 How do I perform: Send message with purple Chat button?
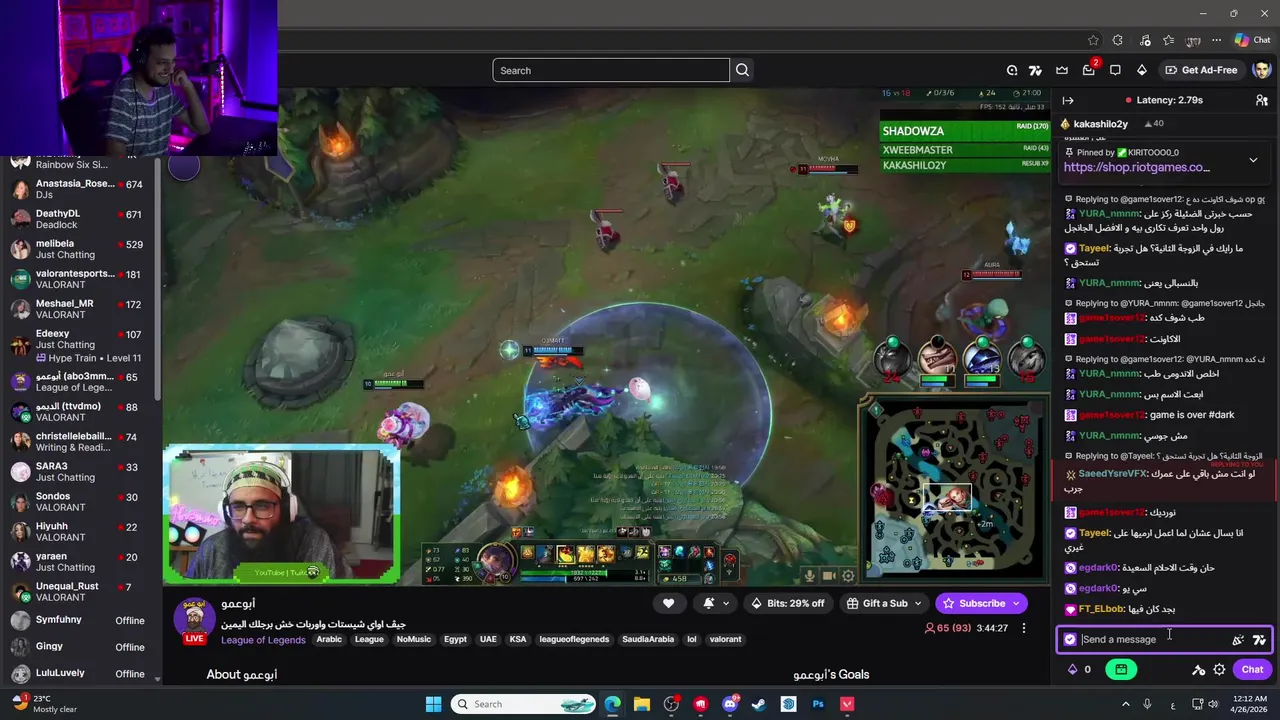pyautogui.click(x=1252, y=670)
